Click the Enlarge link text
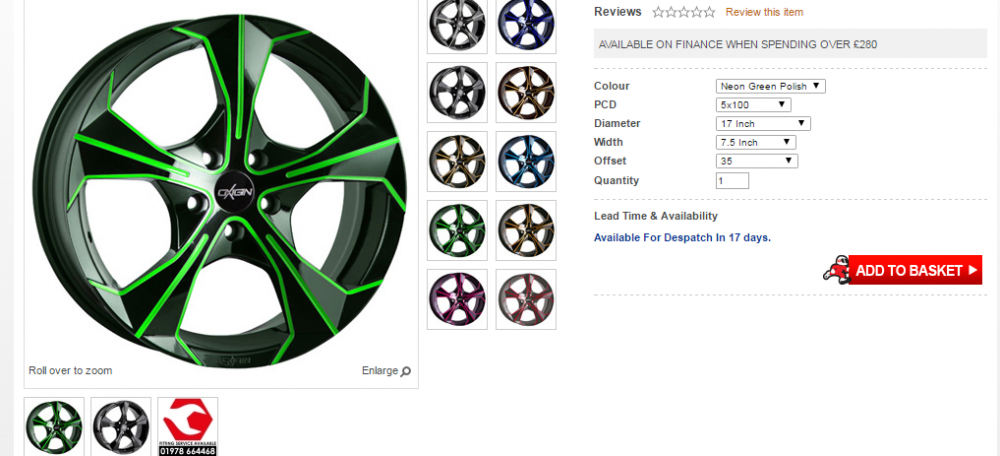 [x=379, y=371]
